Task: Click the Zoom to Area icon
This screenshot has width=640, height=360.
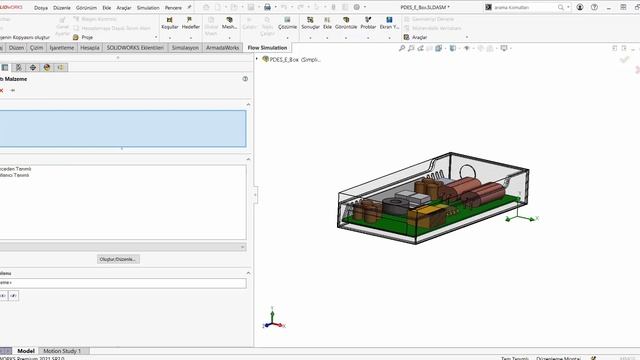Action: coord(411,48)
